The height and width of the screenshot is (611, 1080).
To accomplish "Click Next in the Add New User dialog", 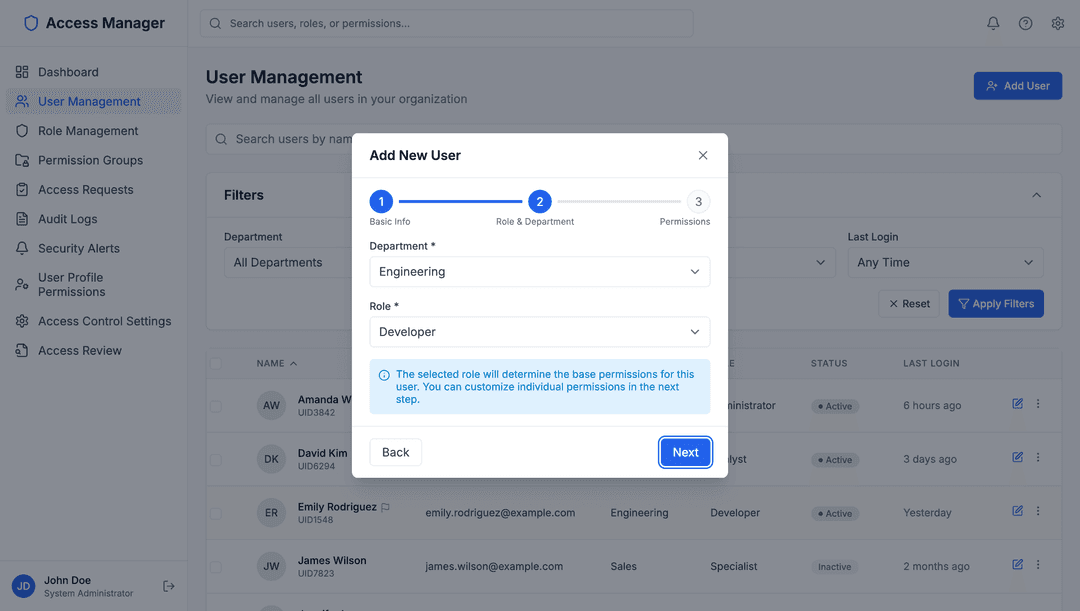I will tap(685, 452).
